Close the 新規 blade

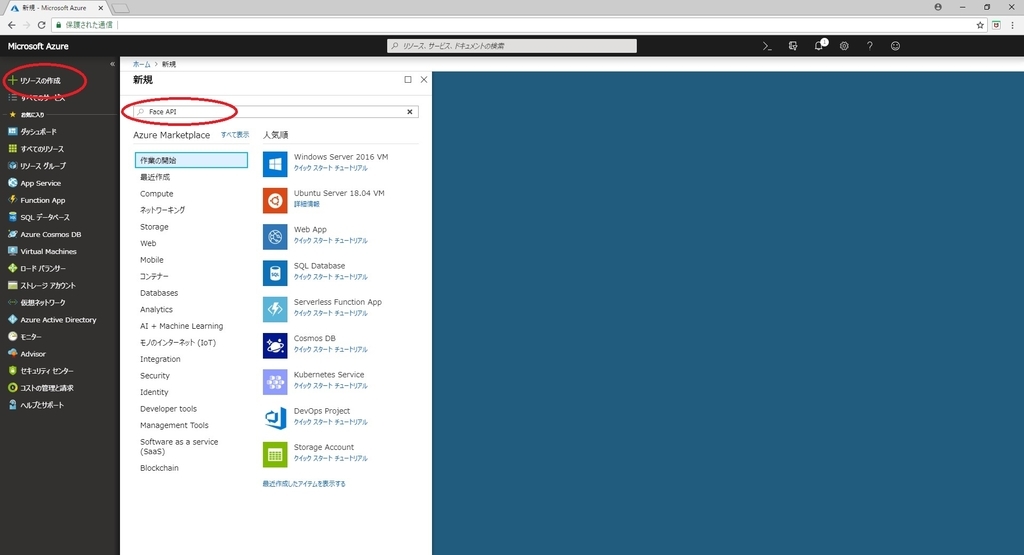click(424, 80)
